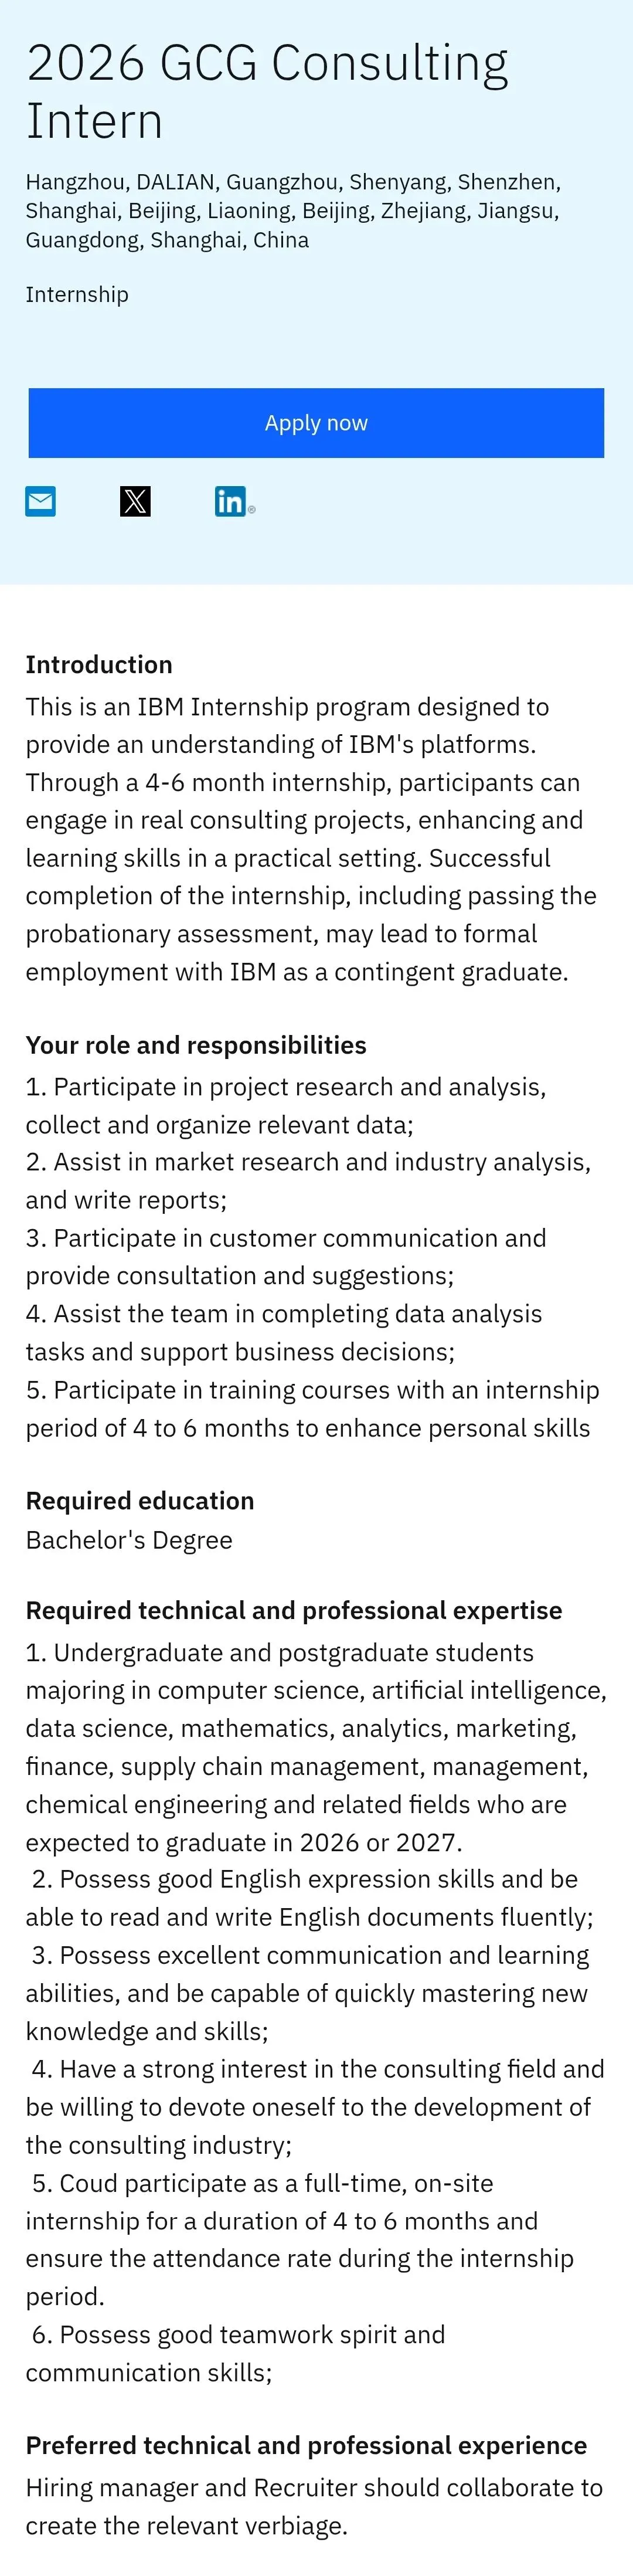Share the job on LinkedIn

point(231,501)
